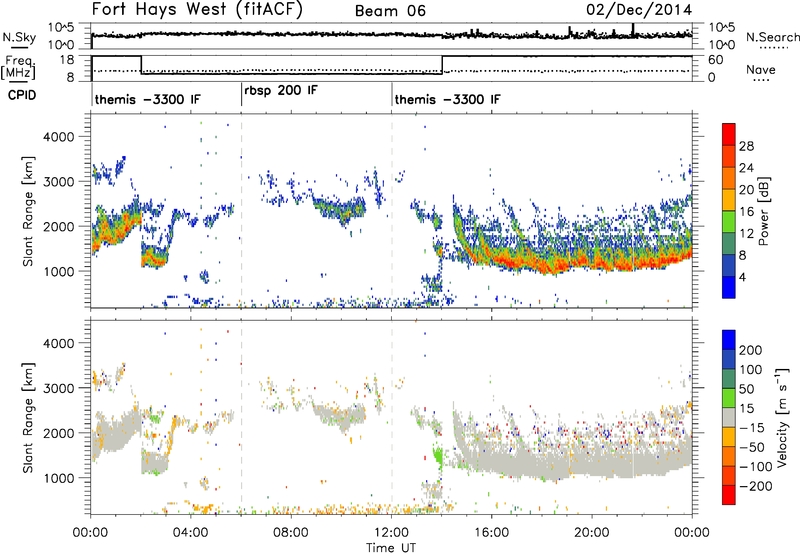Image resolution: width=800 pixels, height=554 pixels.
Task: Click the date '02/Dec/2014'
Action: click(639, 10)
